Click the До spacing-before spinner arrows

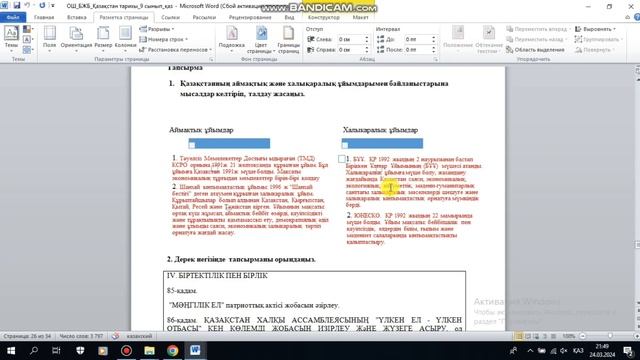(x=433, y=40)
